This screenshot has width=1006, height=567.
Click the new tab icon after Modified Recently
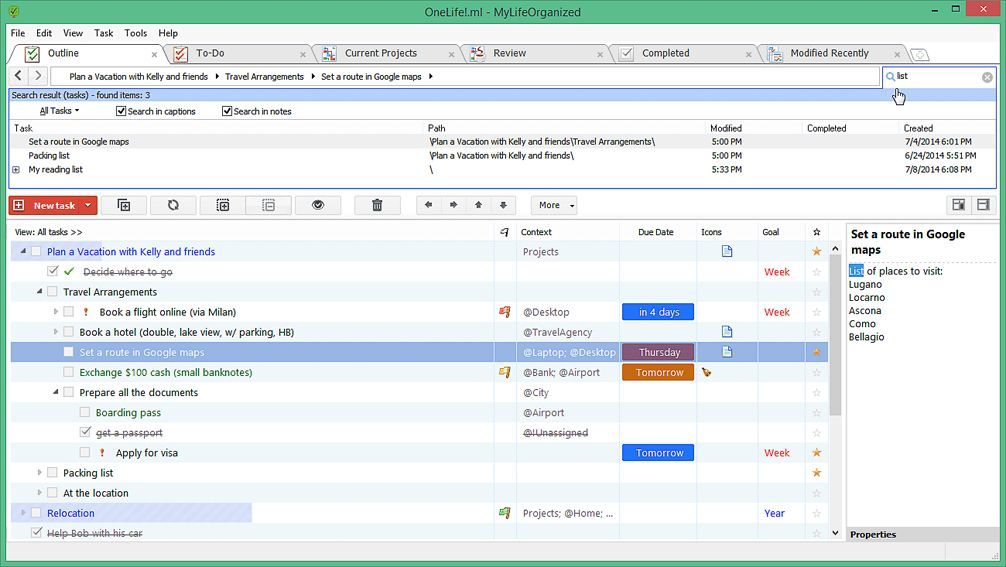click(919, 55)
